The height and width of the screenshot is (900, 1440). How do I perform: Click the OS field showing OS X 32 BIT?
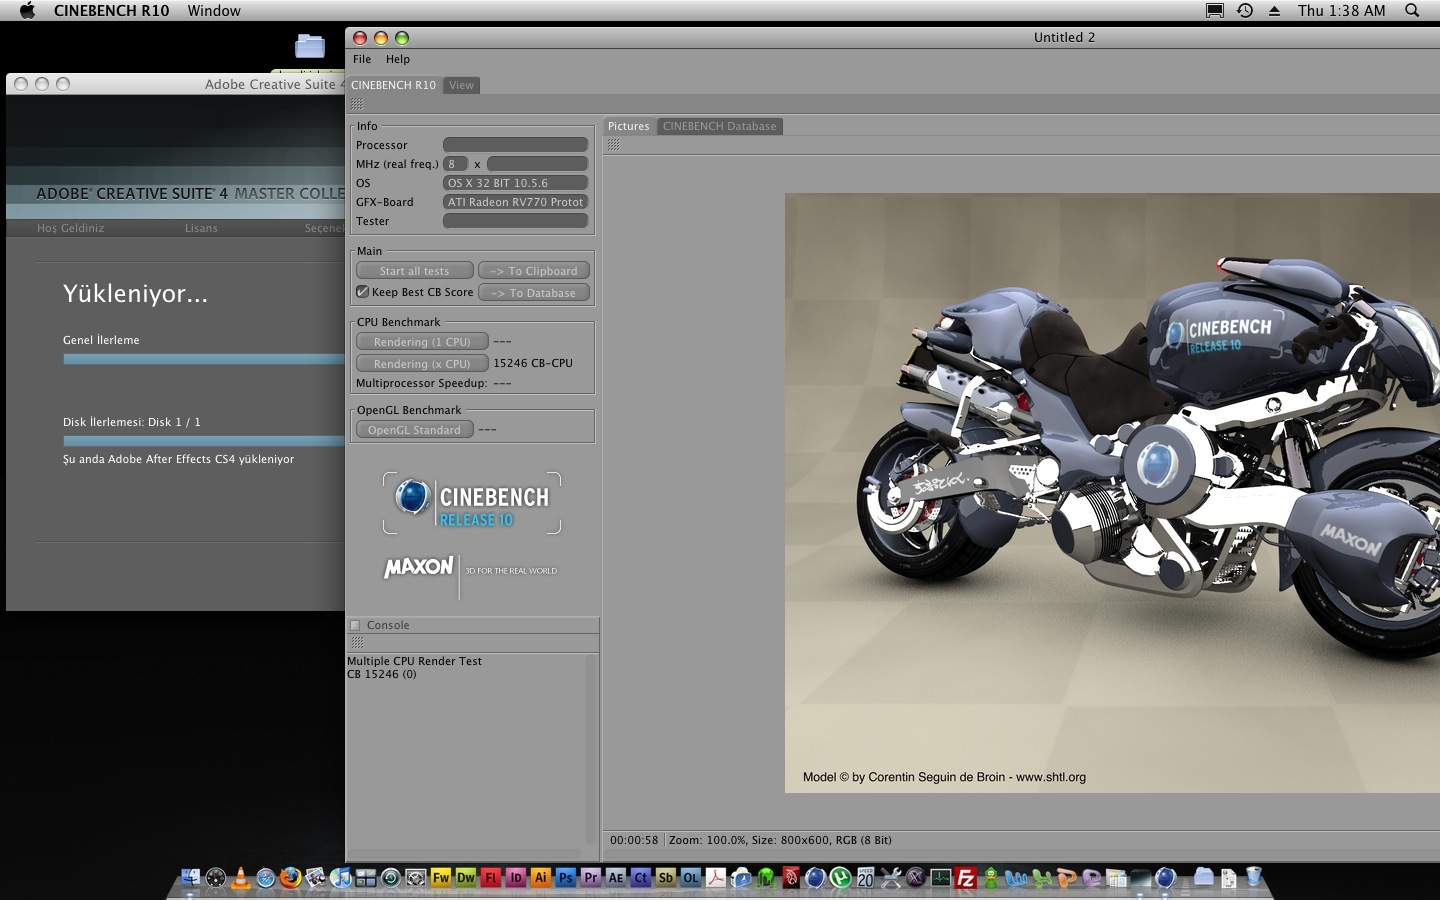point(515,183)
